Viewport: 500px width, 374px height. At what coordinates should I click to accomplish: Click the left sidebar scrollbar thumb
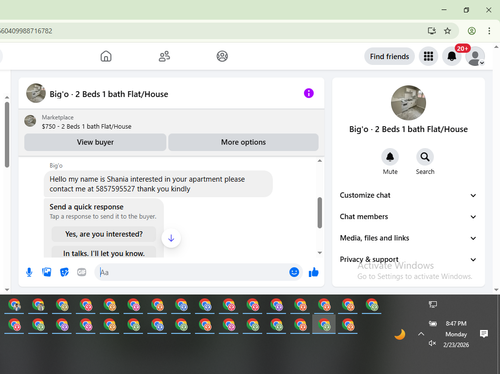[7, 135]
